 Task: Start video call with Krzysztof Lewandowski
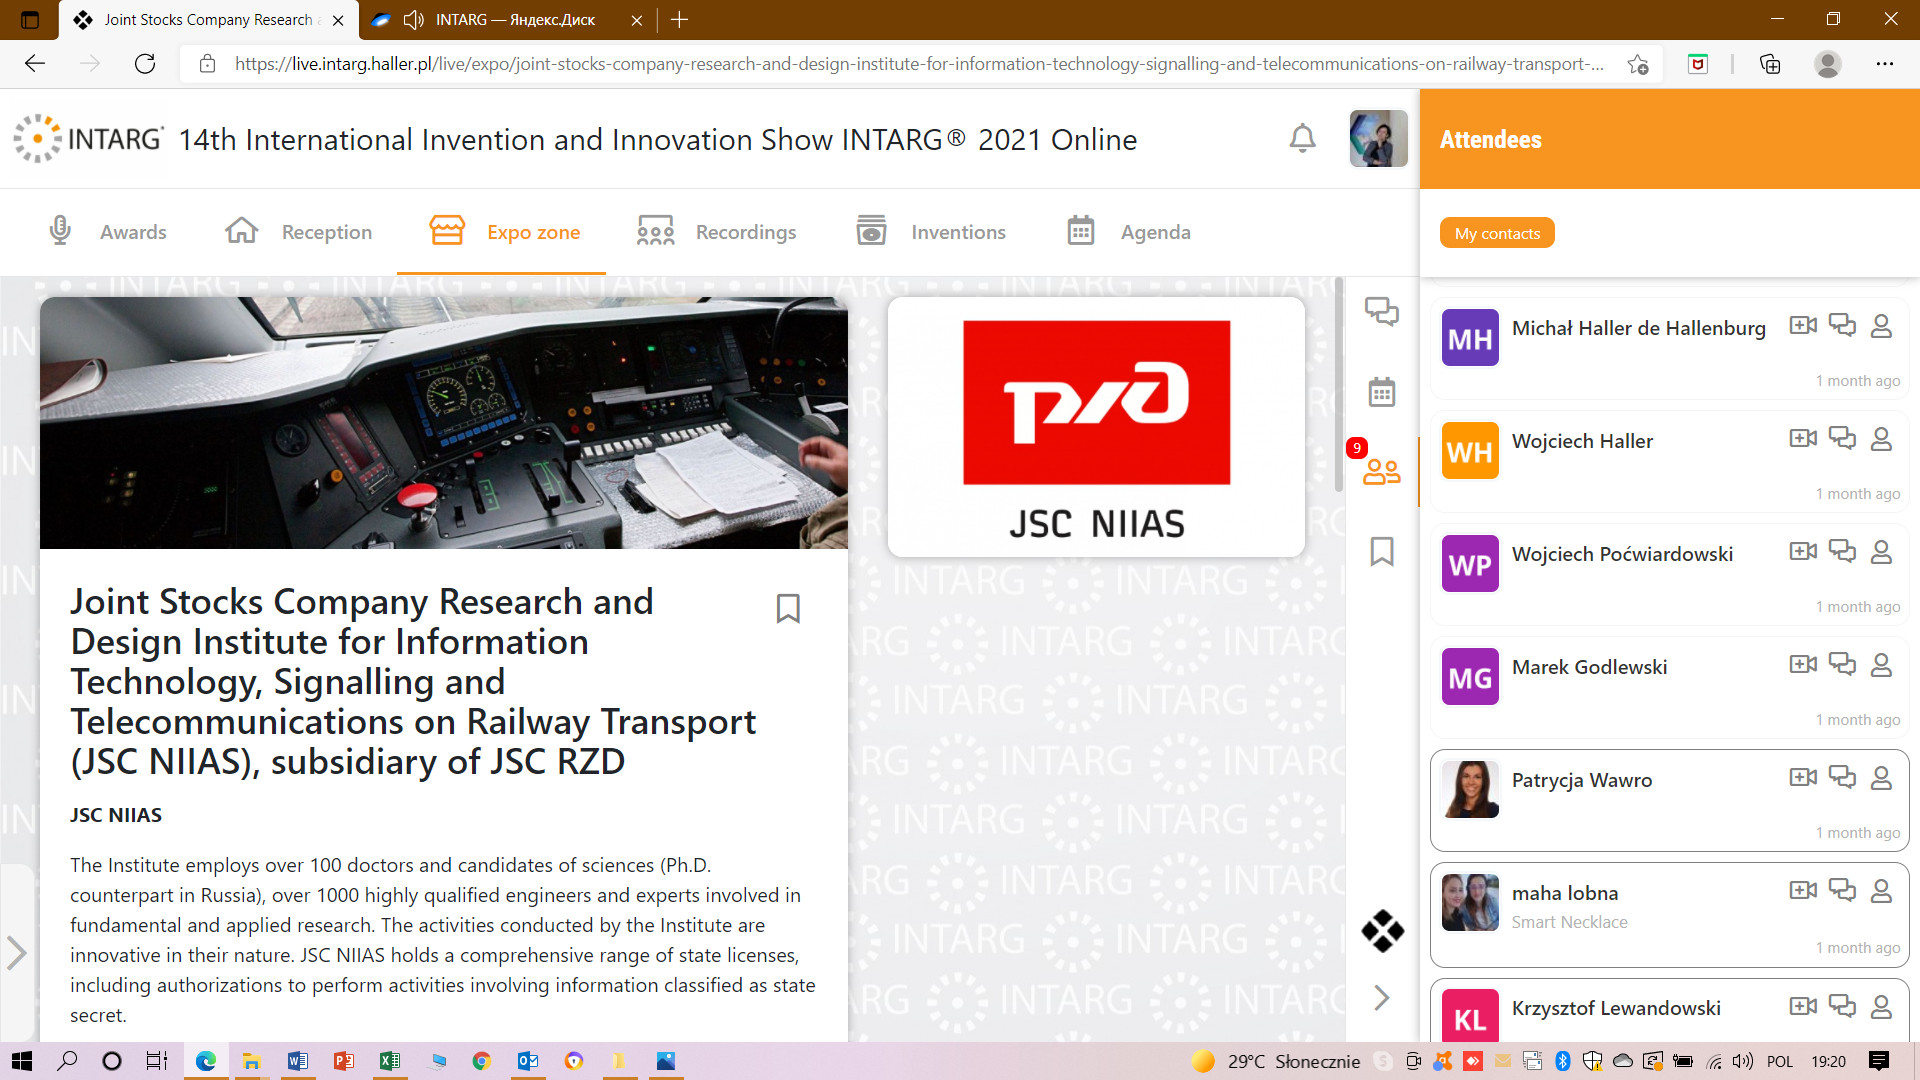[1803, 1006]
